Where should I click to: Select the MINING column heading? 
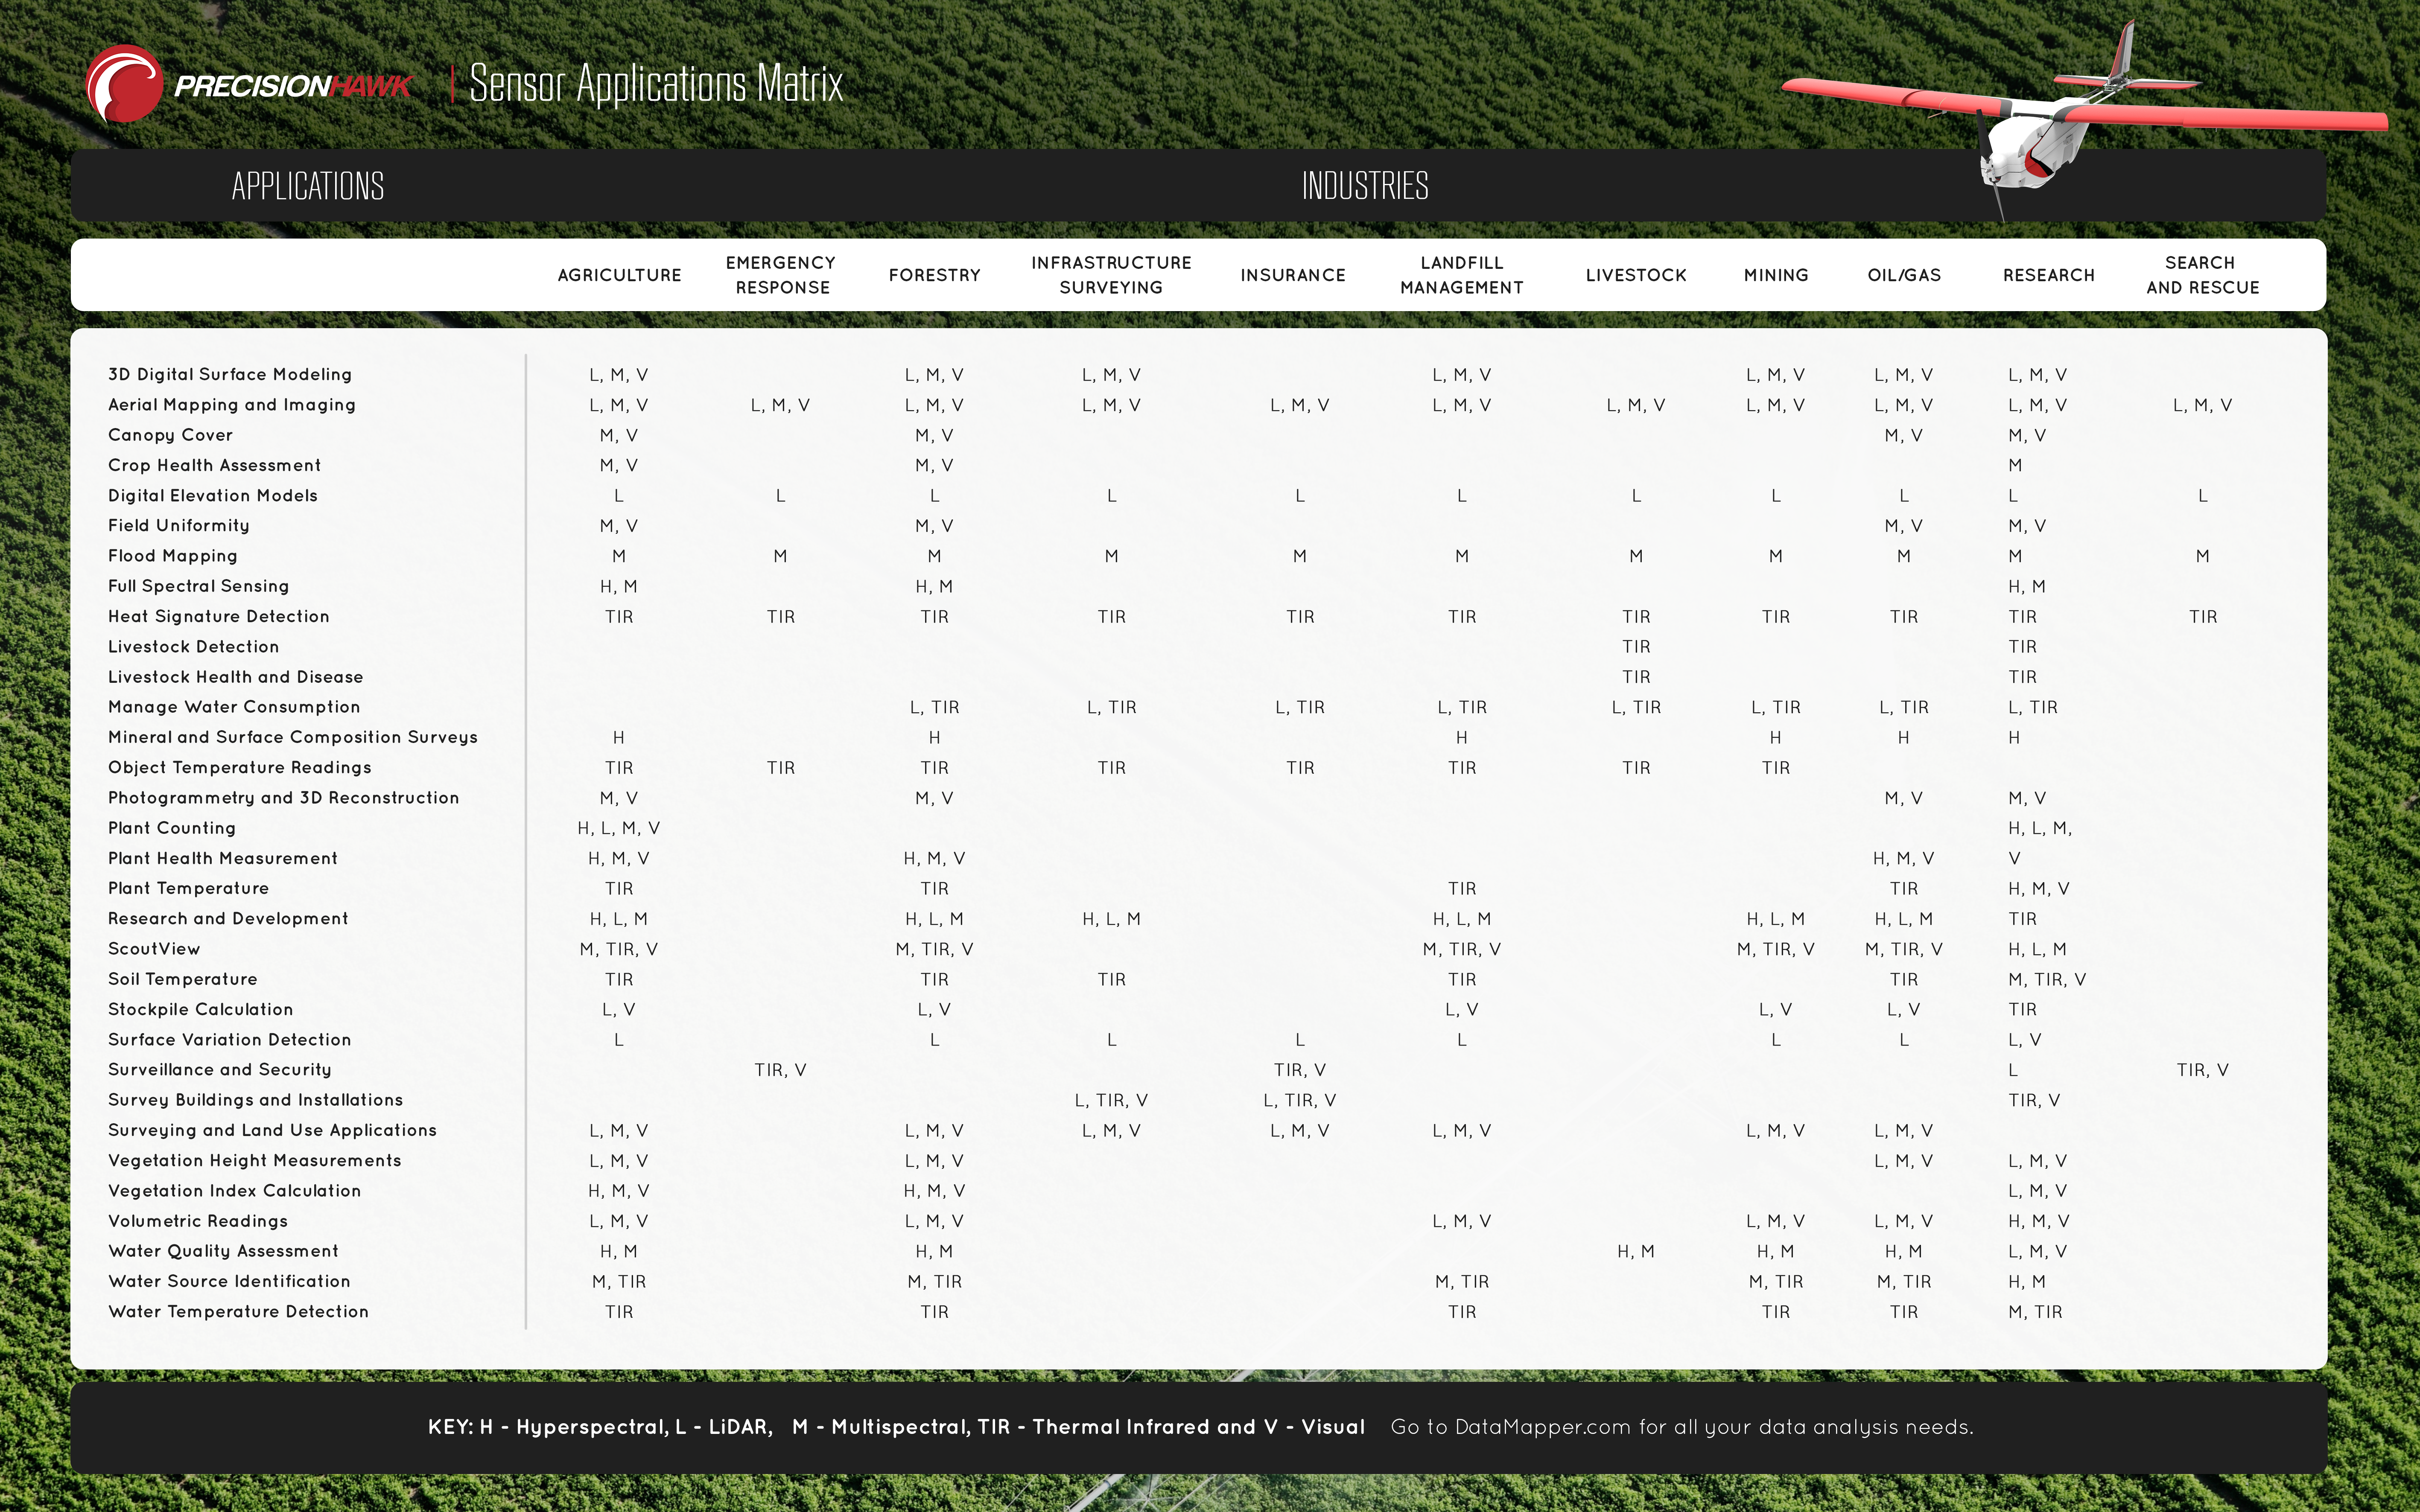(x=1776, y=275)
